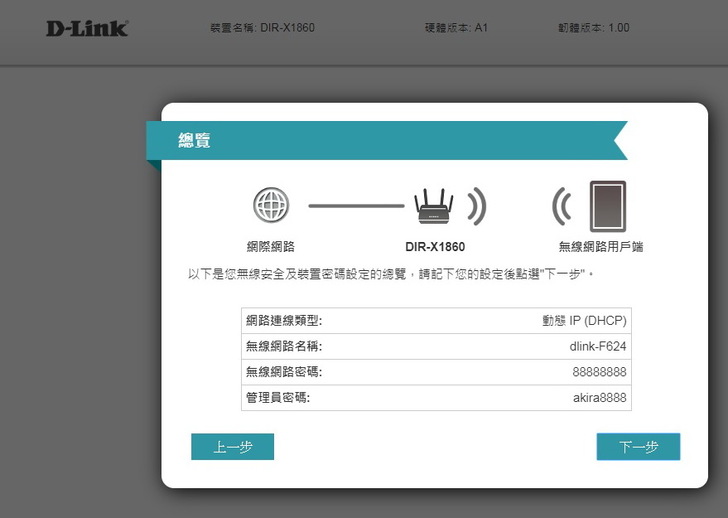Image resolution: width=728 pixels, height=518 pixels.
Task: Click the 88888888 wireless password value
Action: click(599, 372)
